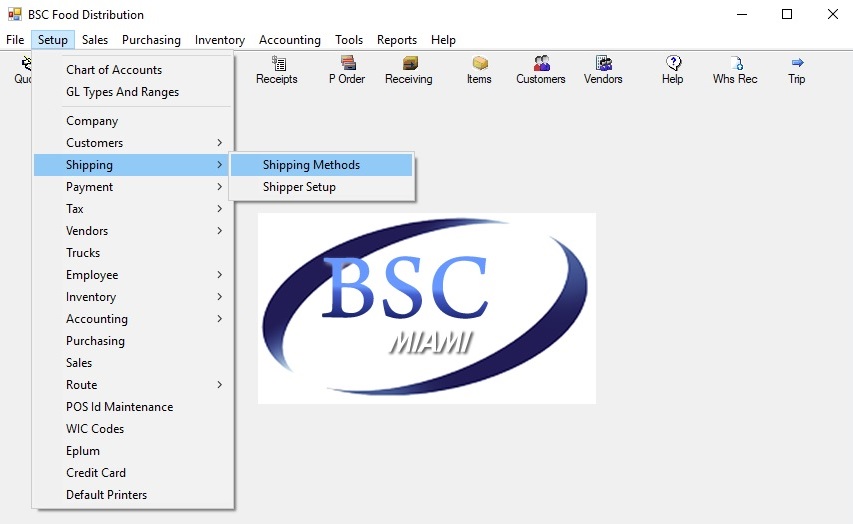Expand the Payment submenu
Screen dimensions: 853x524
[x=133, y=187]
